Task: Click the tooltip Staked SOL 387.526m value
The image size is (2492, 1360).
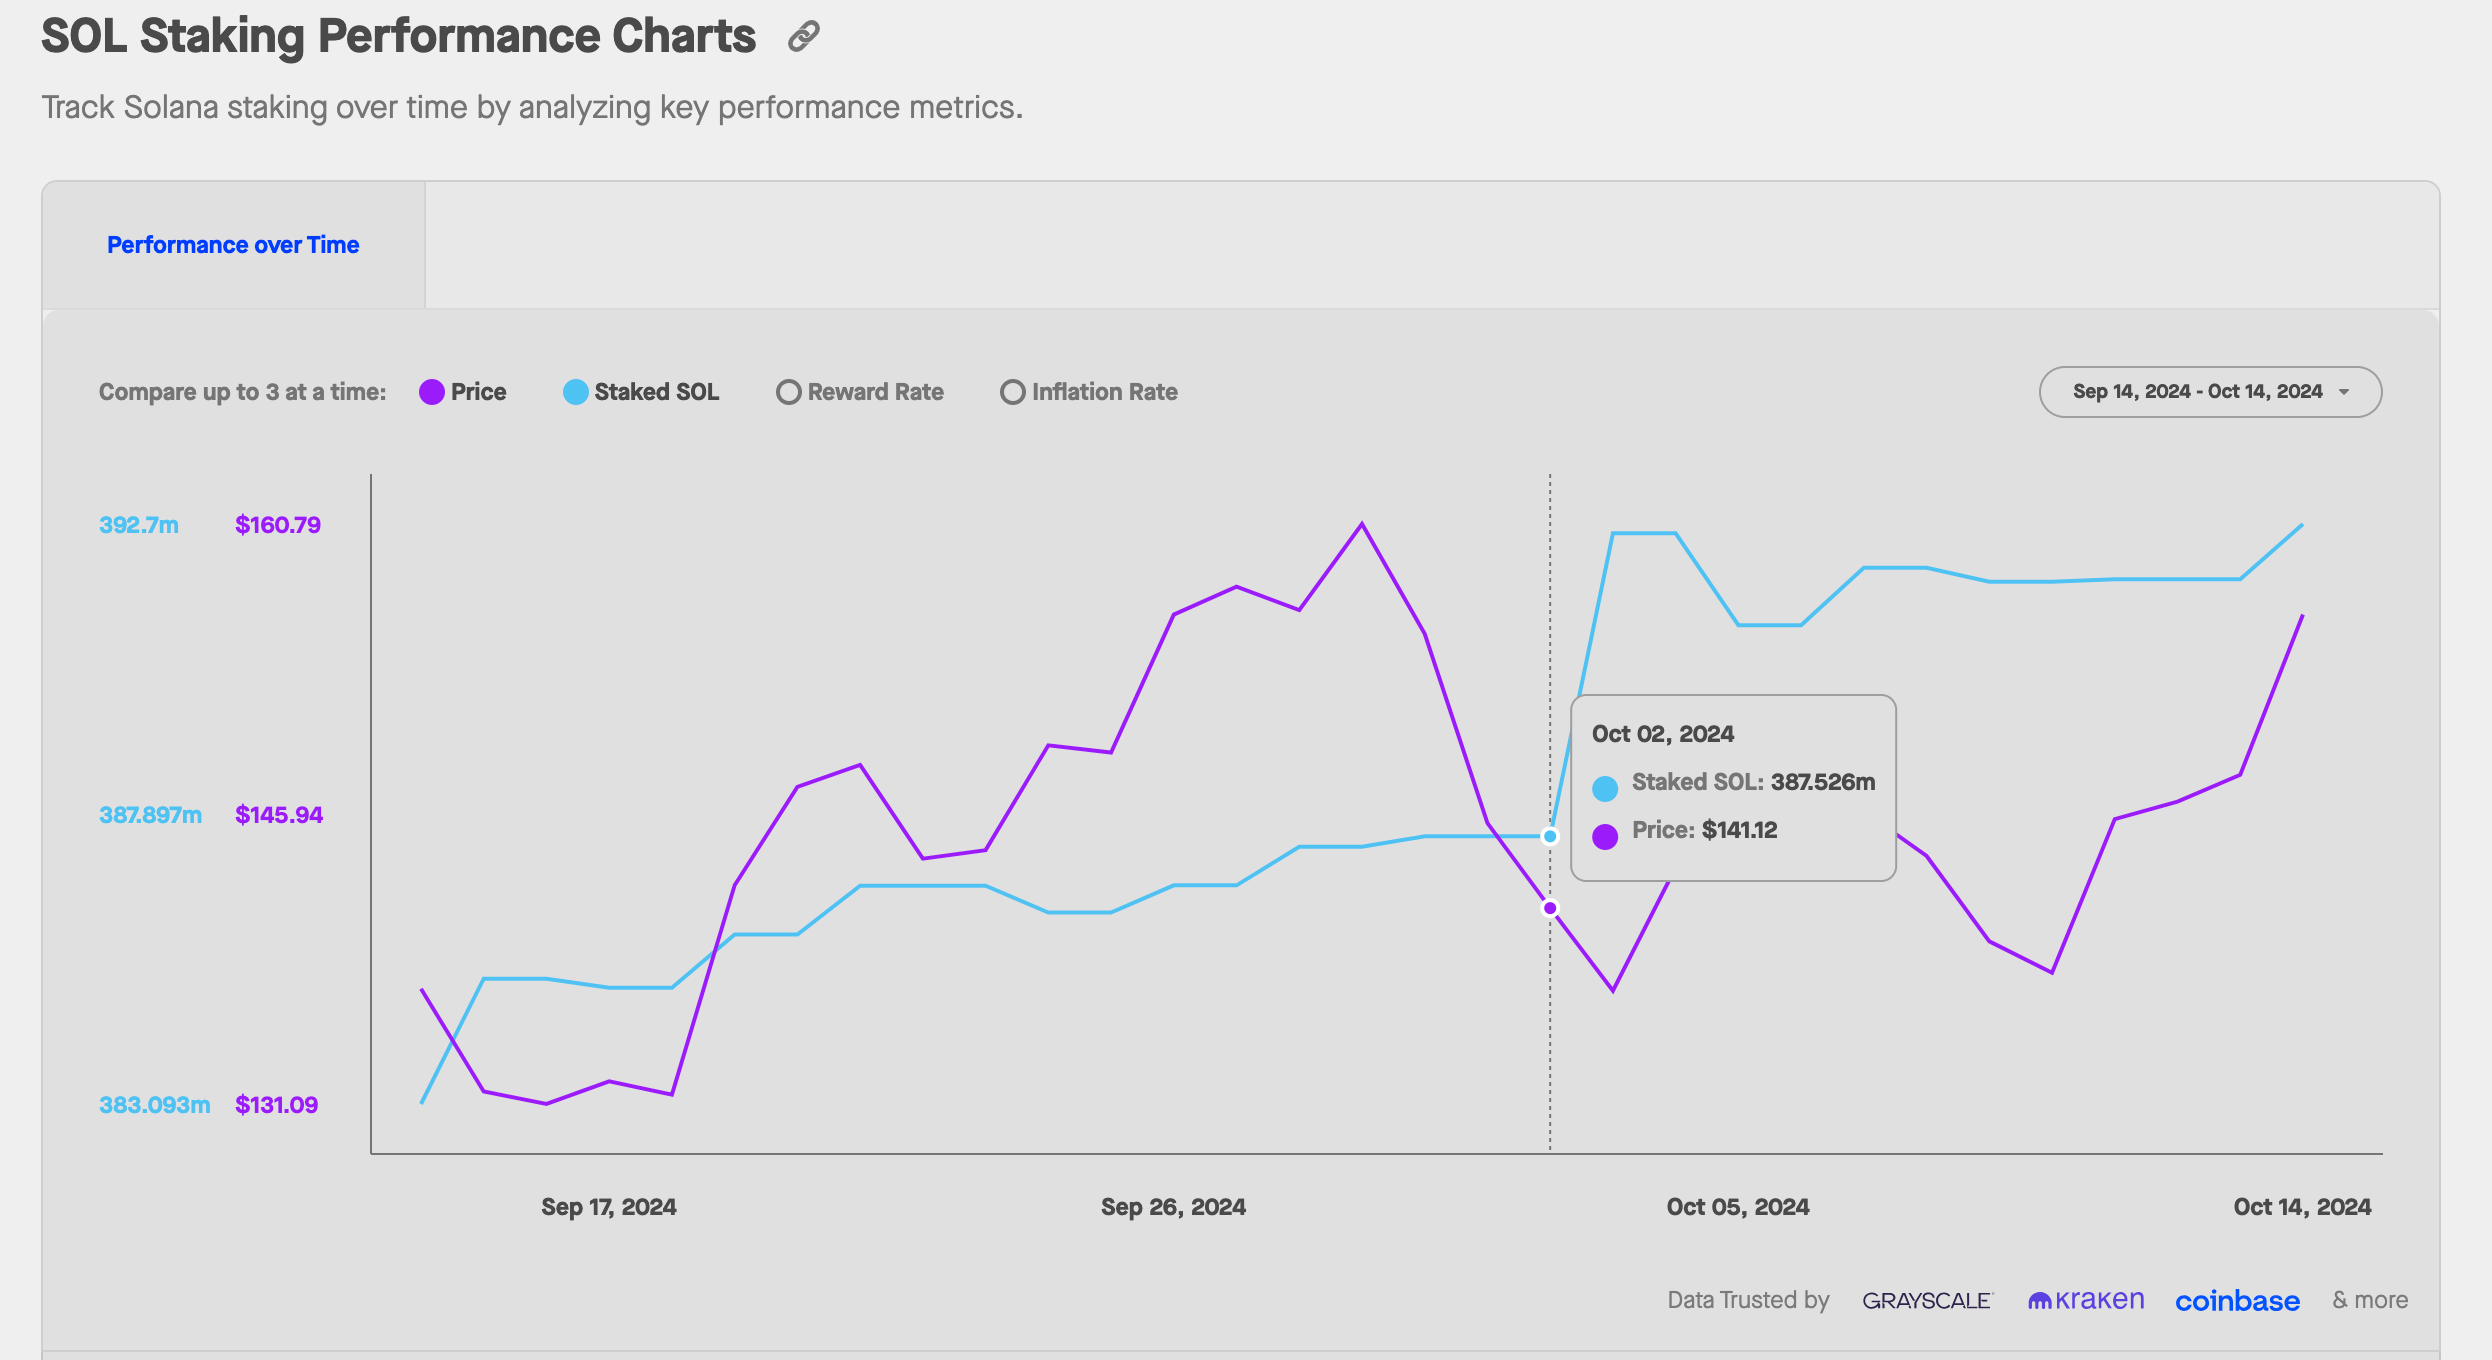Action: tap(1823, 782)
